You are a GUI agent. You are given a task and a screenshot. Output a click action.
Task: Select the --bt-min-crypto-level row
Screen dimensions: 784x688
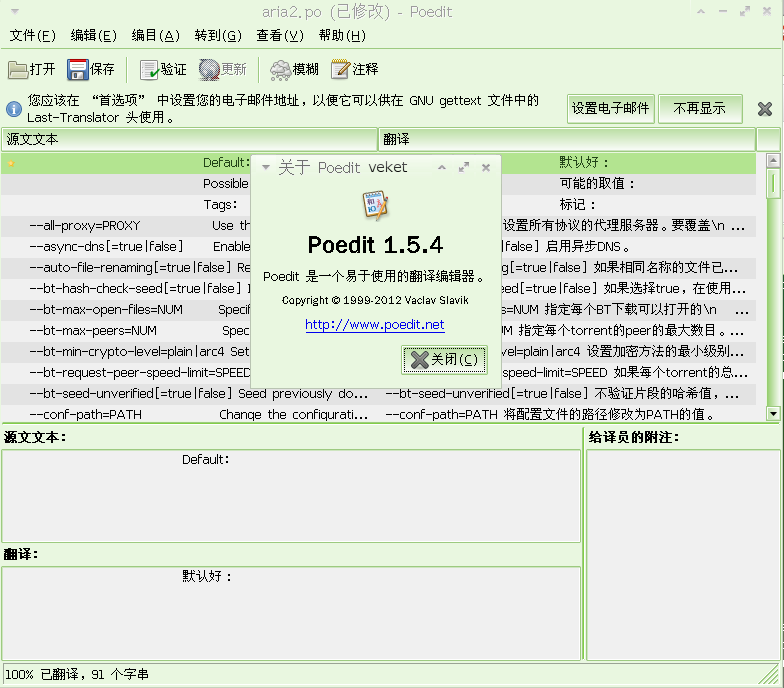tap(378, 352)
